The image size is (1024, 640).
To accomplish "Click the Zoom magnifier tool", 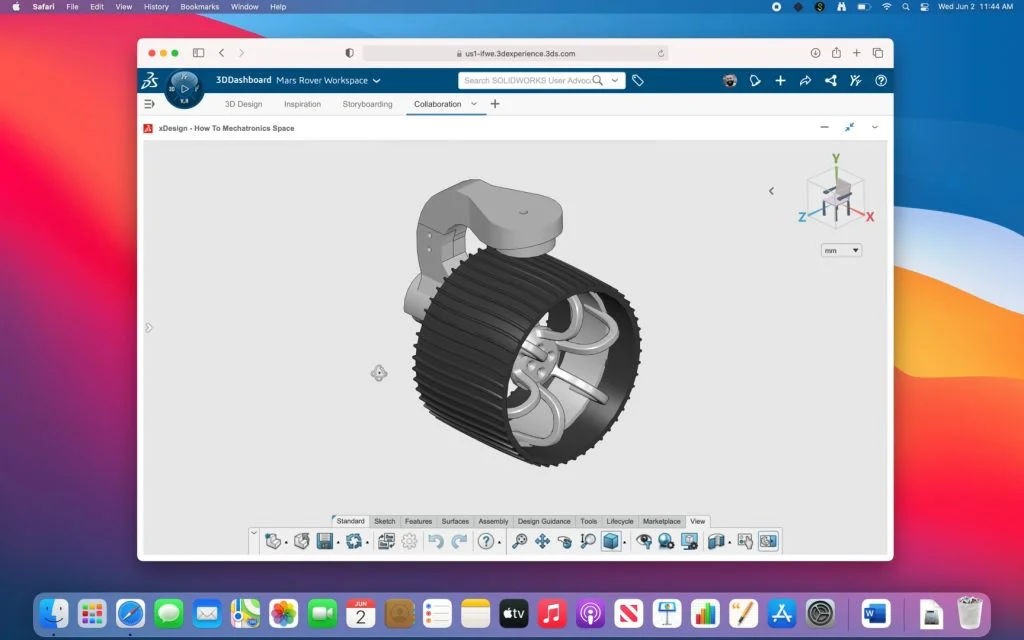I will [x=519, y=541].
